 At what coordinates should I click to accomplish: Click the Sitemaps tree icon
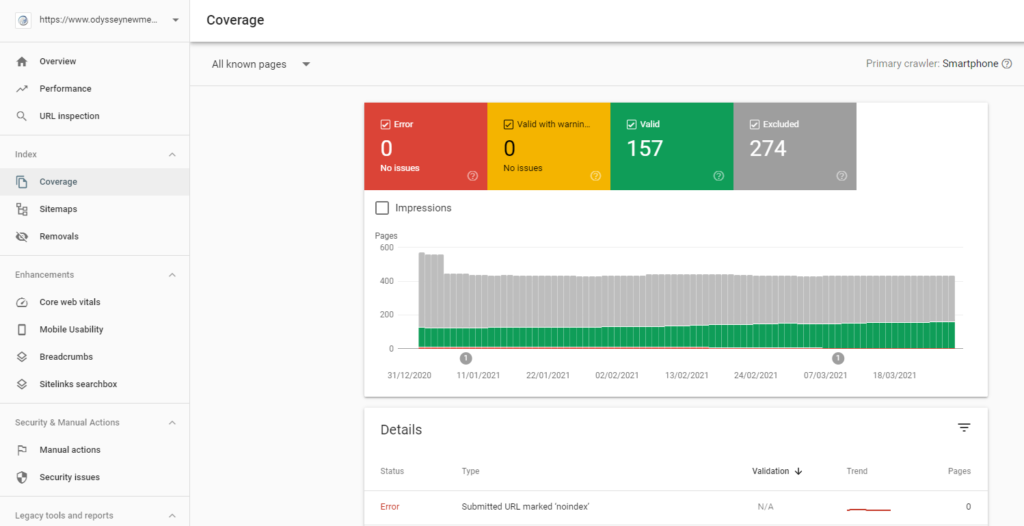click(22, 209)
